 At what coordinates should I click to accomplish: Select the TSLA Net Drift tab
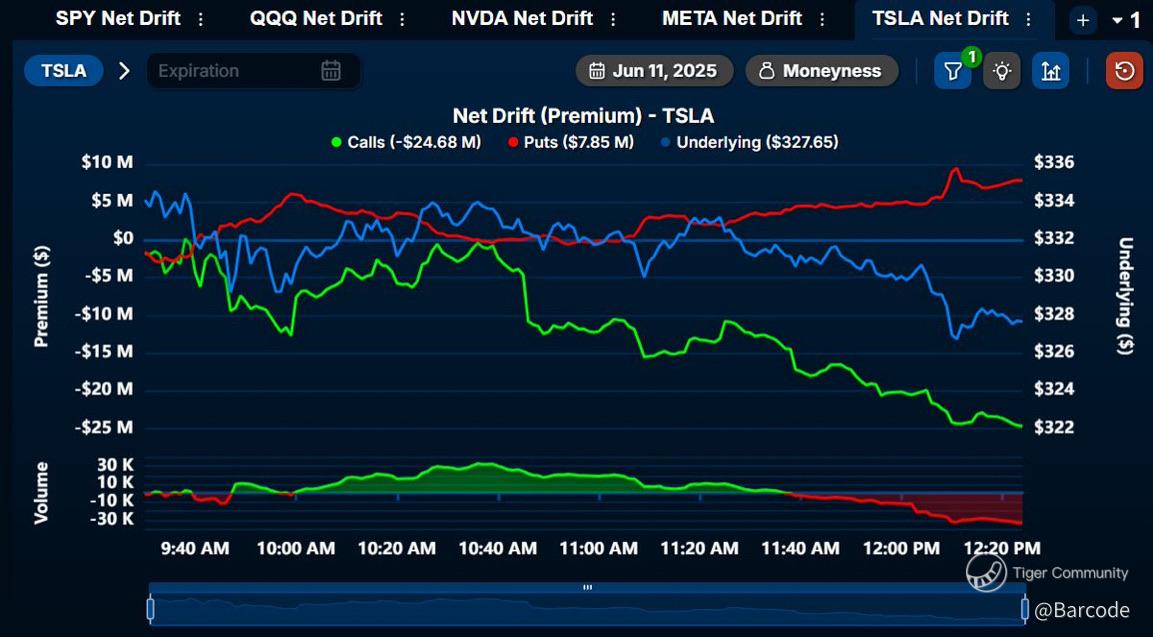(x=940, y=18)
